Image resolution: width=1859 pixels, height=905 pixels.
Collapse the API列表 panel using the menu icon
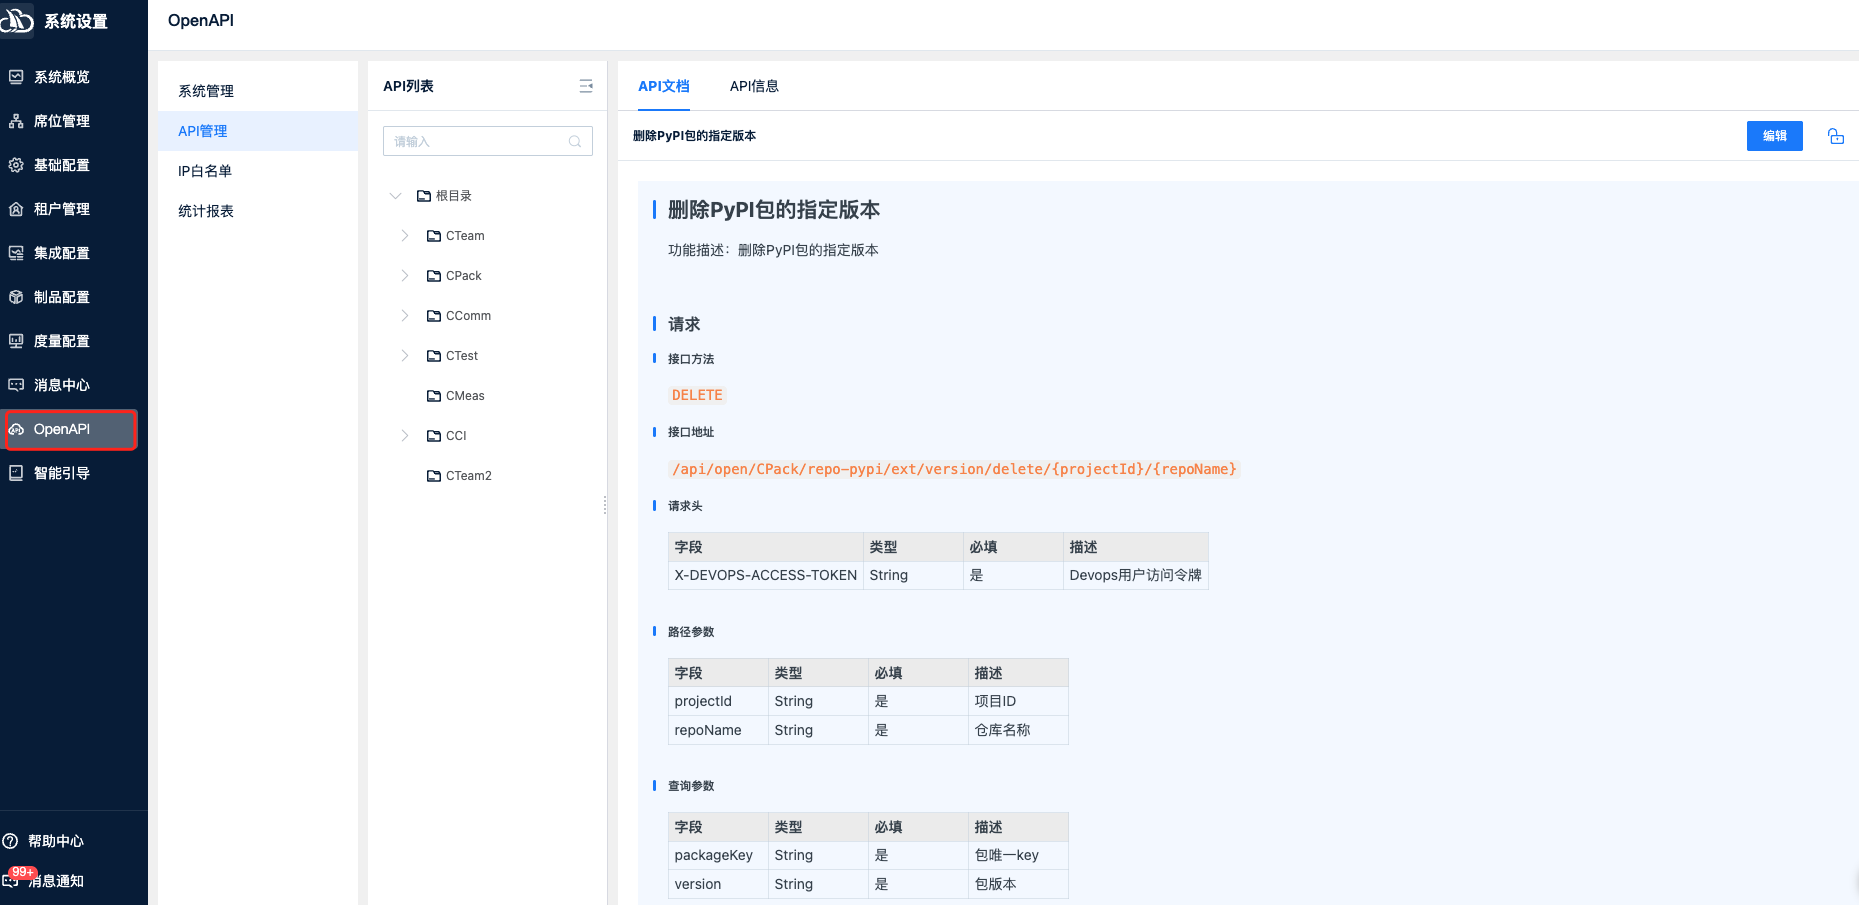(x=586, y=86)
